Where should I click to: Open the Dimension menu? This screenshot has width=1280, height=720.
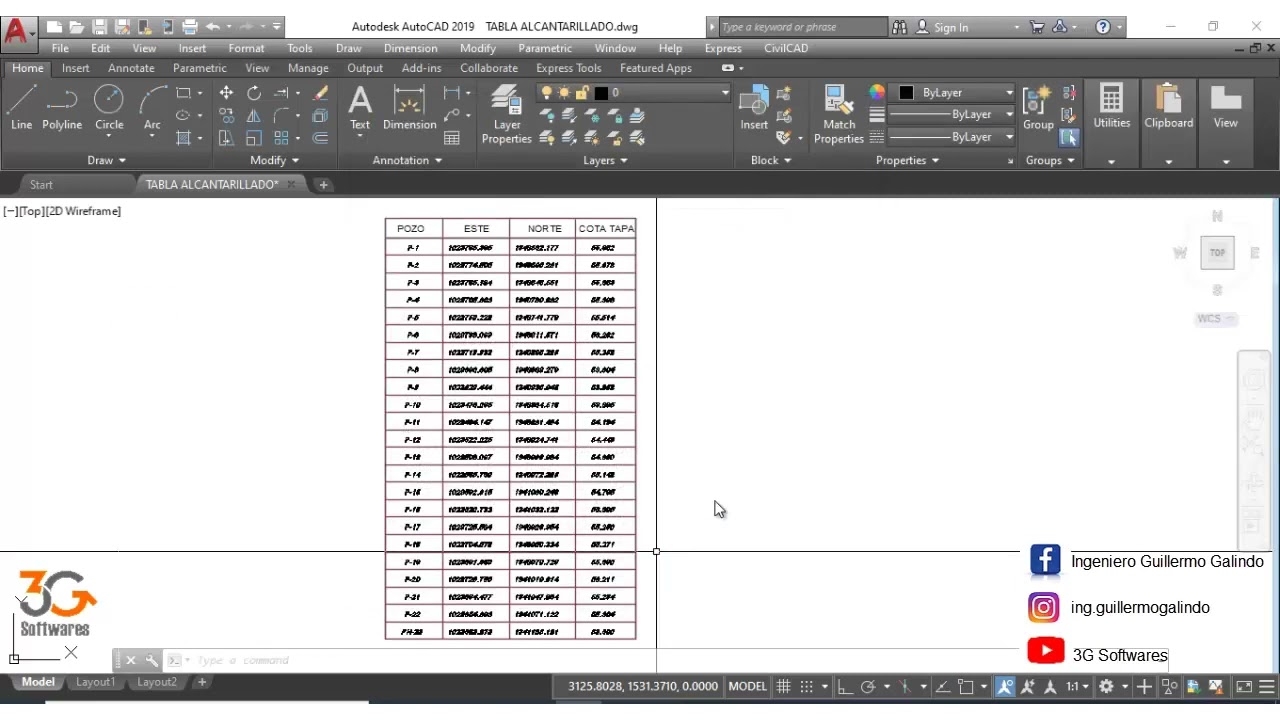(410, 48)
